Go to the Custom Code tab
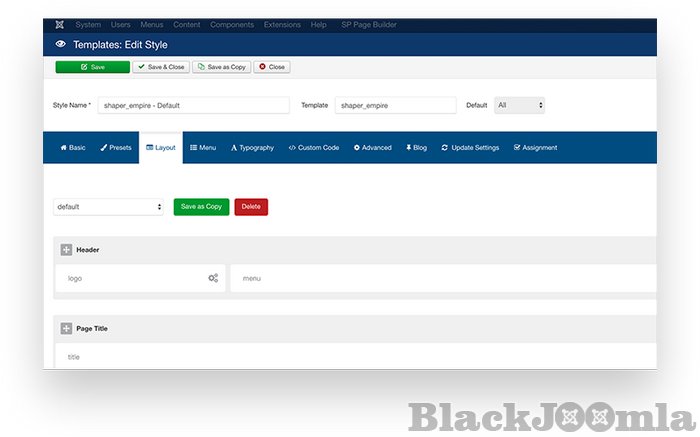The image size is (700, 437). [314, 148]
